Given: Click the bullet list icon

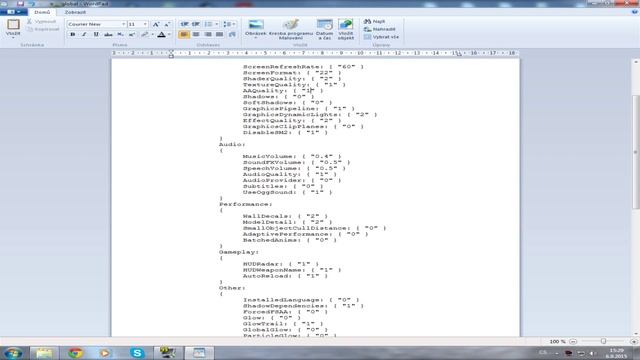Looking at the screenshot, I should pos(209,24).
